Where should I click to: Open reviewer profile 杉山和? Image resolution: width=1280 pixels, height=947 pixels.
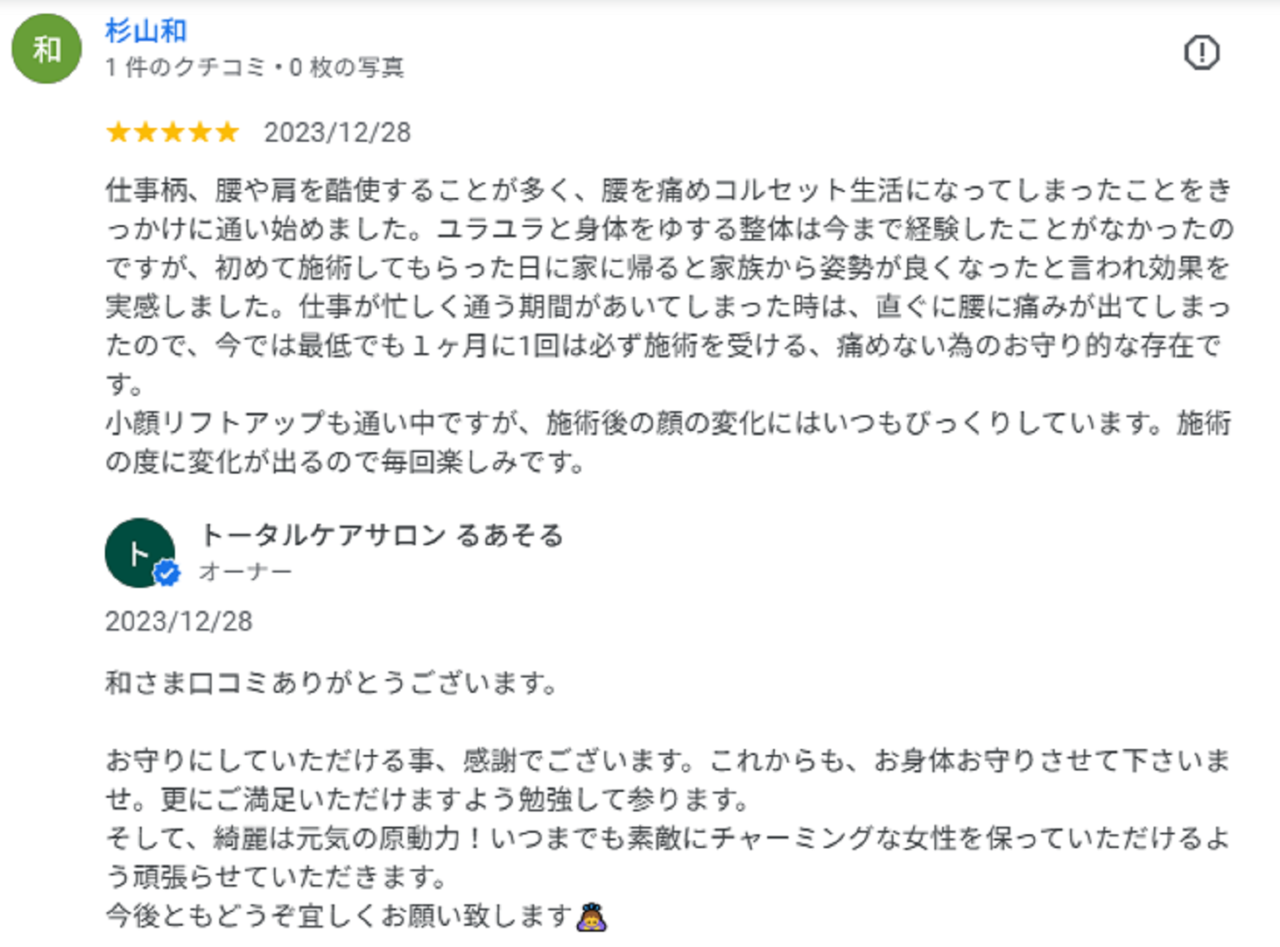tap(146, 31)
